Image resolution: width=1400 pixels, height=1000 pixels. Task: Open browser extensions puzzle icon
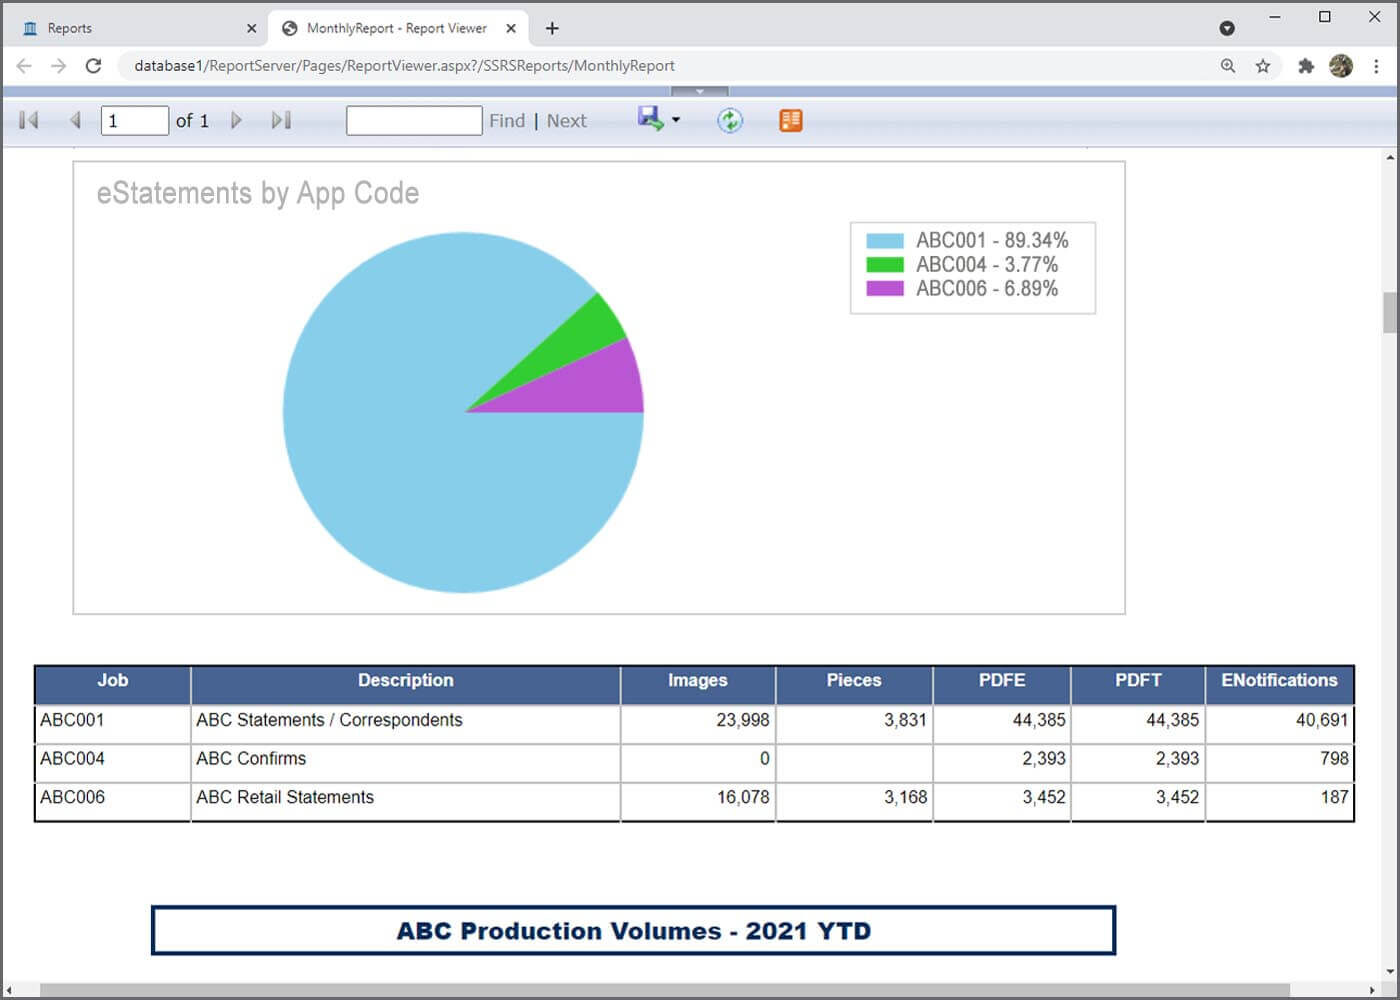click(x=1305, y=66)
